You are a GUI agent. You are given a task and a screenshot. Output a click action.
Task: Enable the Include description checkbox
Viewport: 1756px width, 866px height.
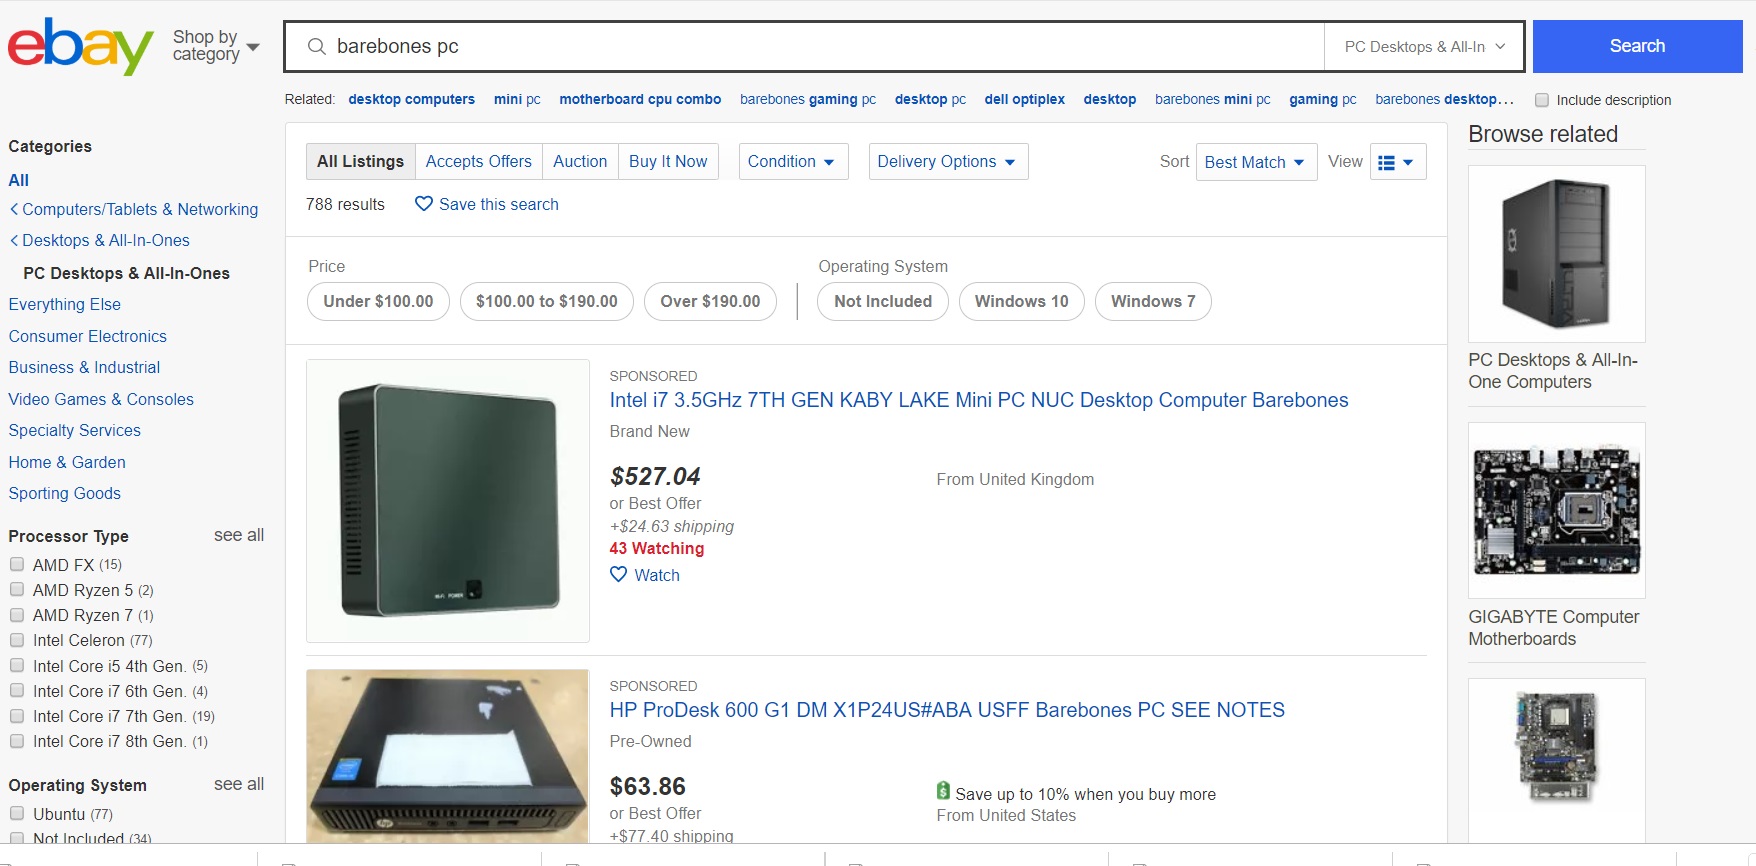pos(1542,100)
